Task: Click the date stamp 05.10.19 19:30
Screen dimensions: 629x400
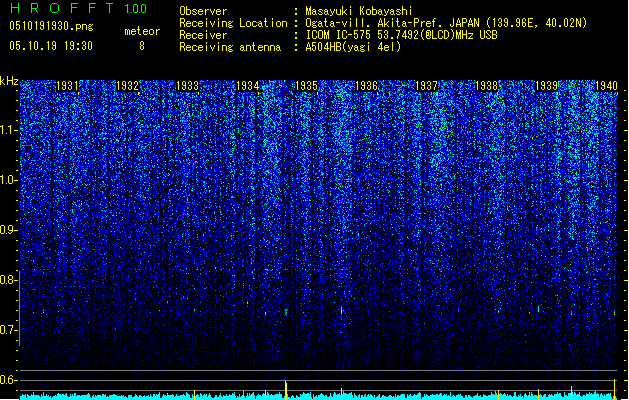Action: pos(51,46)
